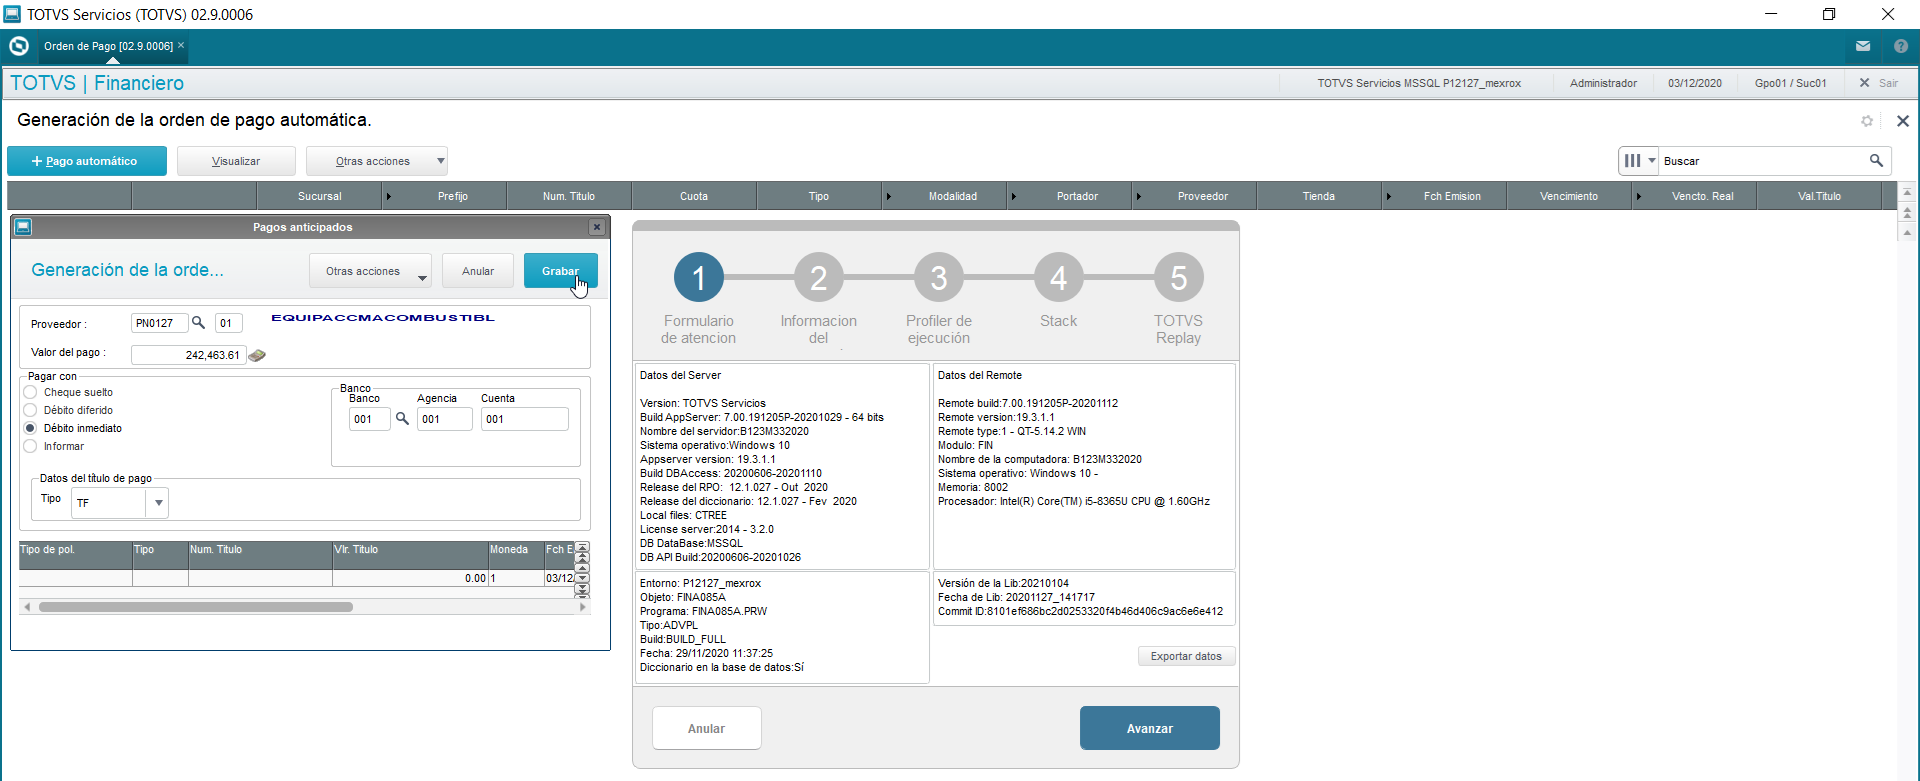Screen dimensions: 1920x781
Task: Go to step 1 Formulario de atencion
Action: click(699, 277)
